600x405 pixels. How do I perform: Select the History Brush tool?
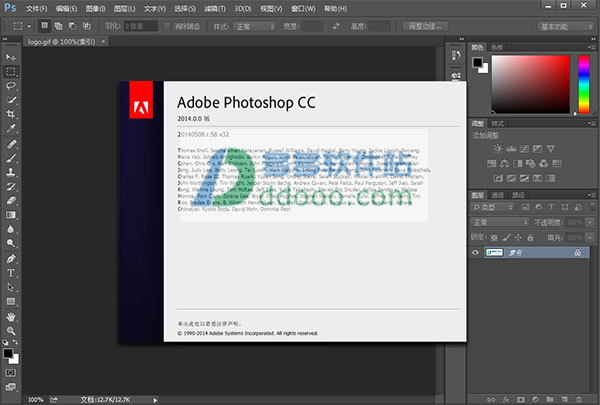click(x=11, y=186)
